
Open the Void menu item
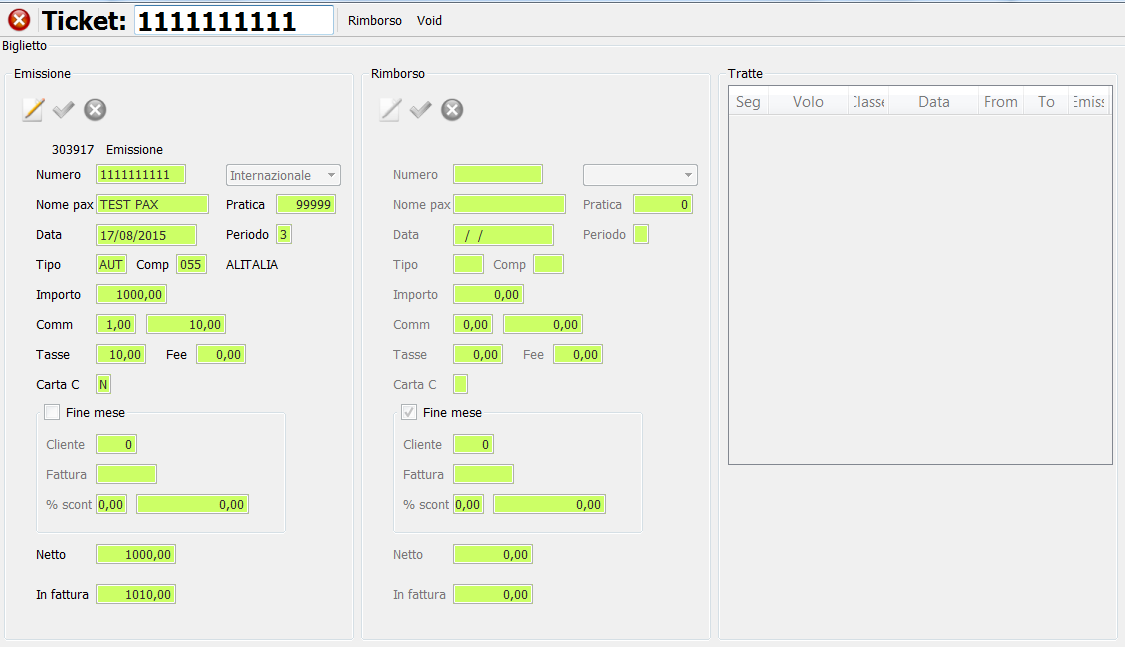(x=429, y=21)
